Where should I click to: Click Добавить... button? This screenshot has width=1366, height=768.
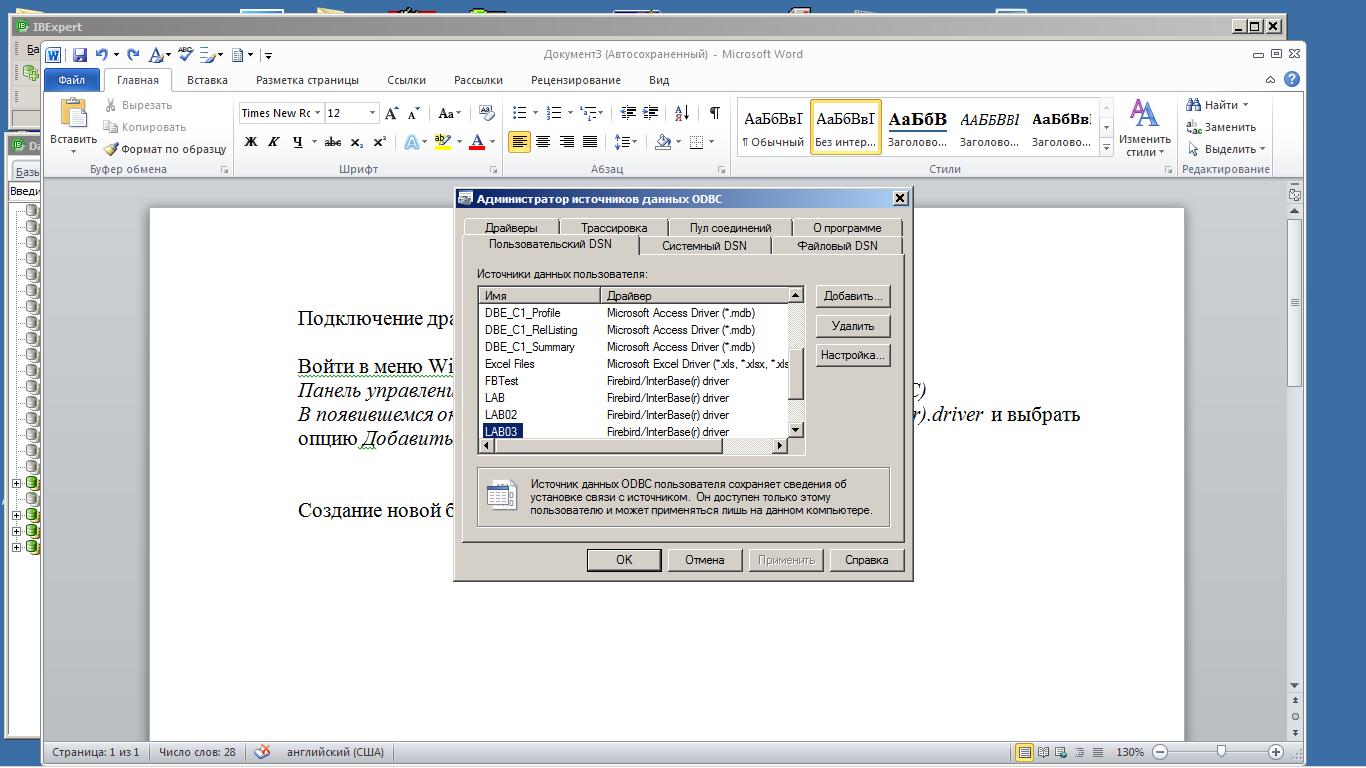pos(853,296)
